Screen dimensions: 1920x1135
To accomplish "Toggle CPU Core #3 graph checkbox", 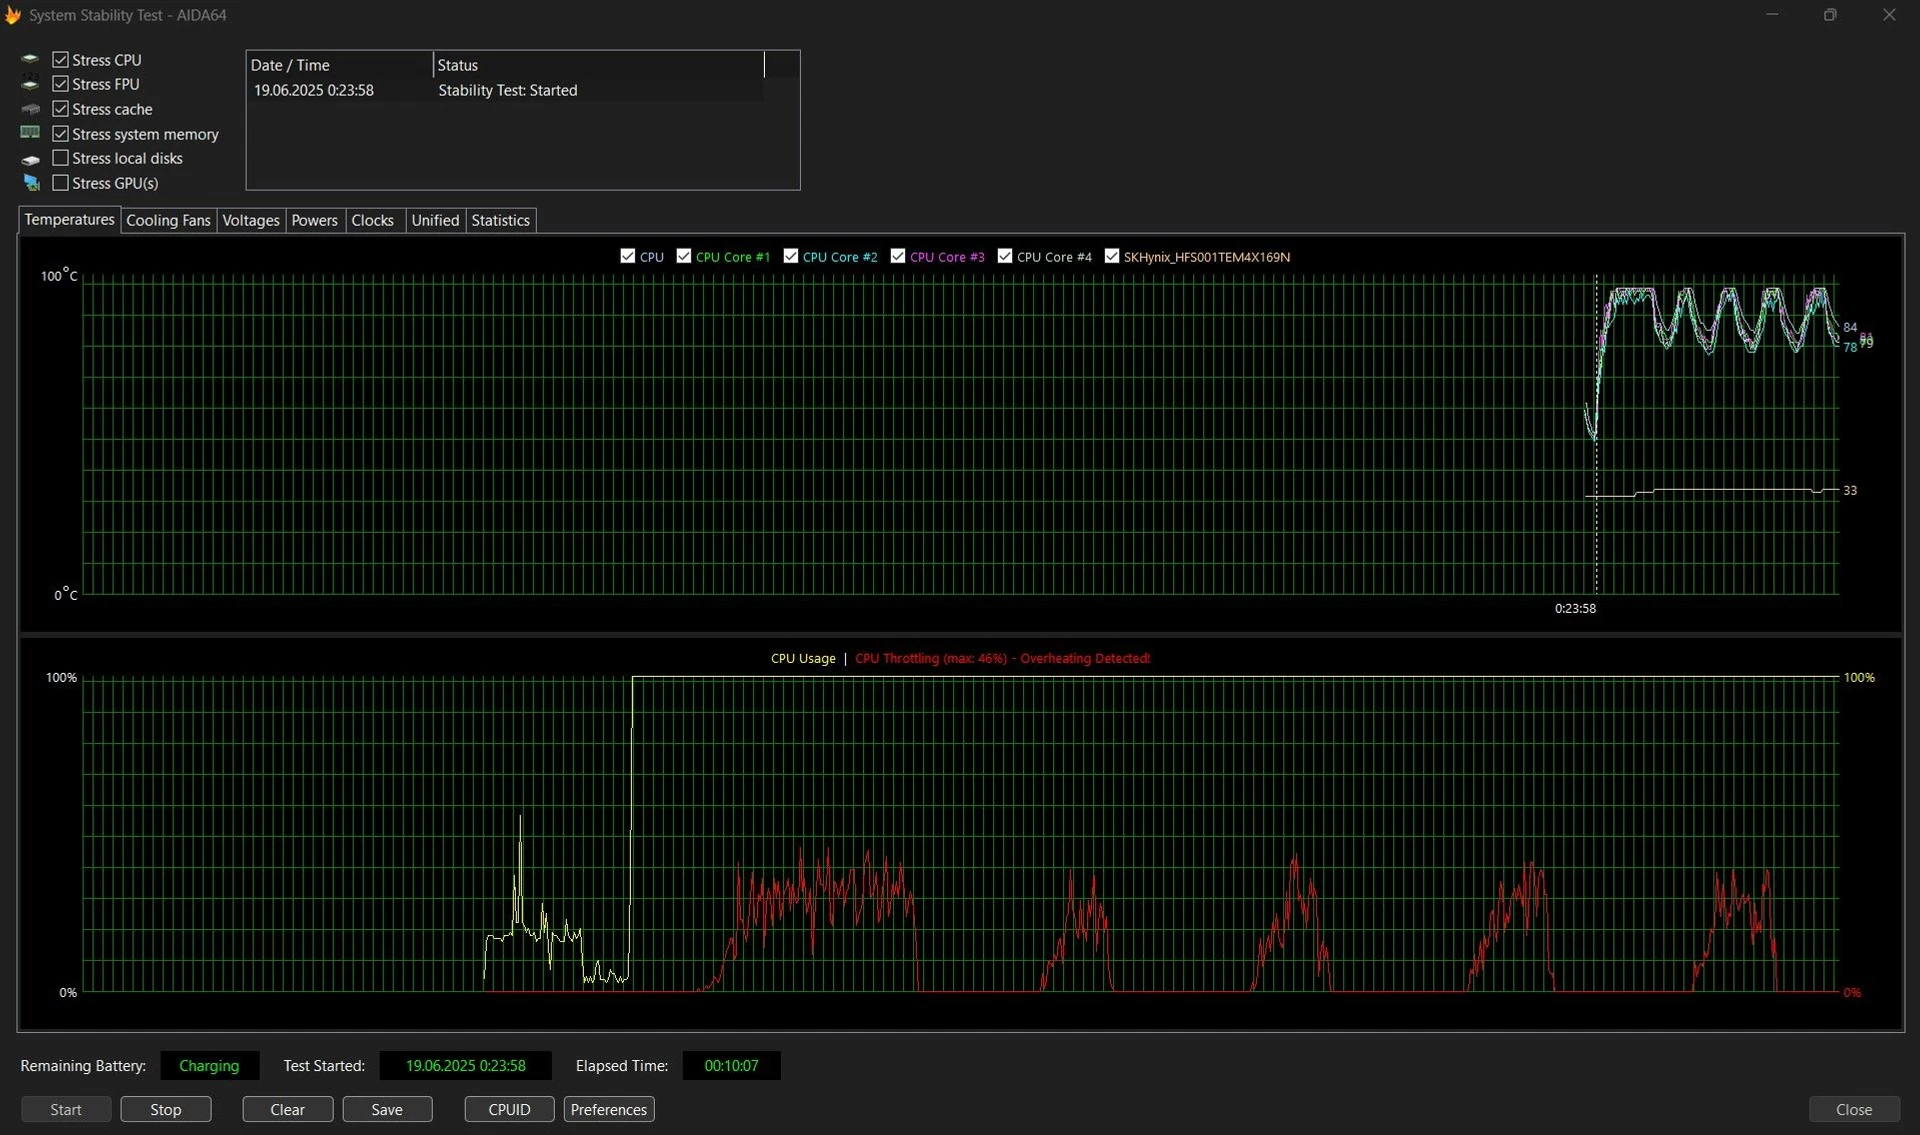I will [x=898, y=256].
